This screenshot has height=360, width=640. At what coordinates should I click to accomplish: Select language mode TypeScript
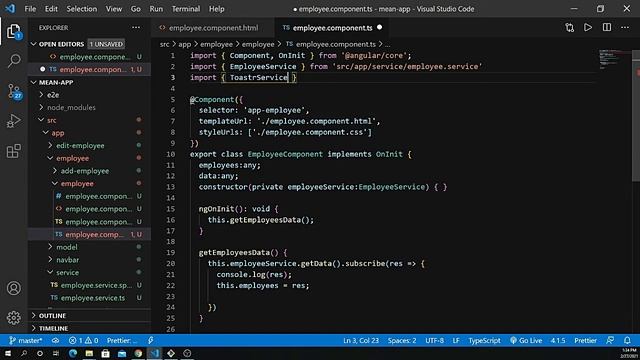(x=484, y=340)
